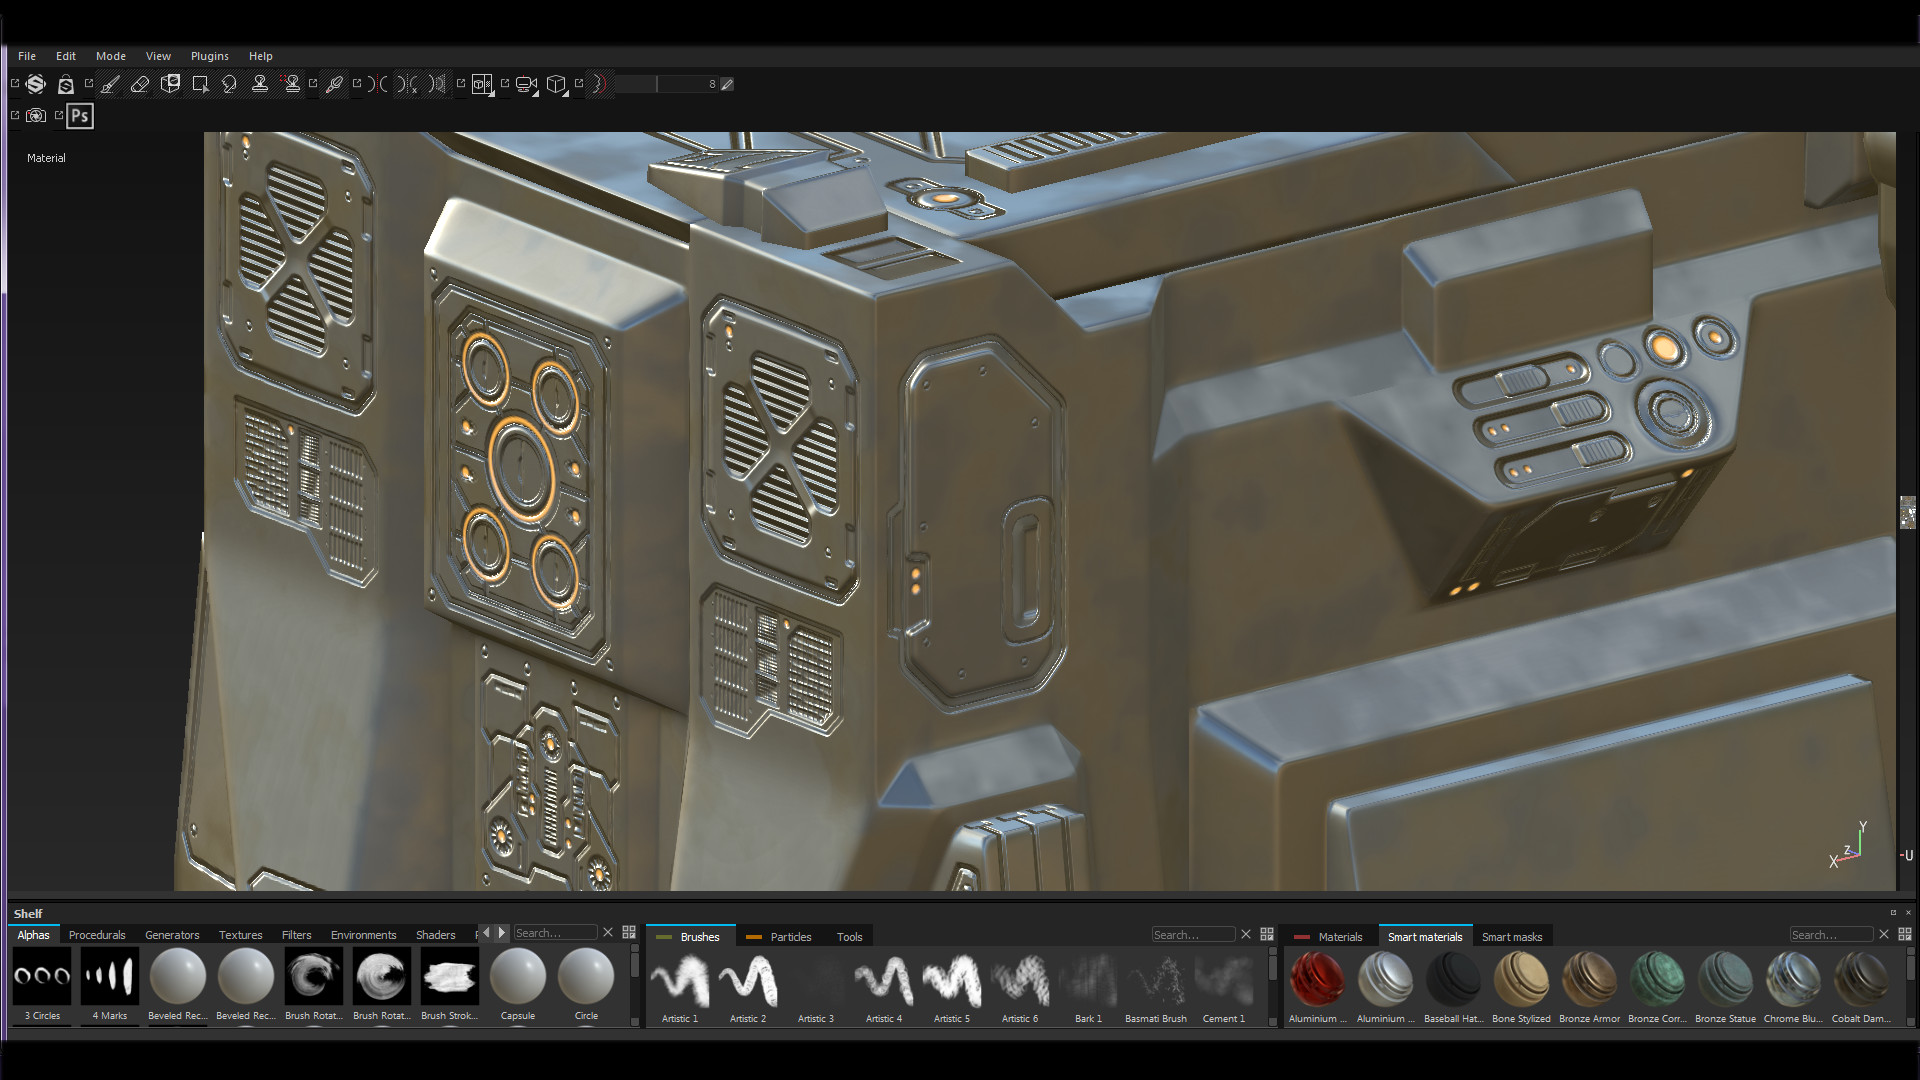The image size is (1920, 1080).
Task: Select the Paint brush tool
Action: pyautogui.click(x=109, y=84)
